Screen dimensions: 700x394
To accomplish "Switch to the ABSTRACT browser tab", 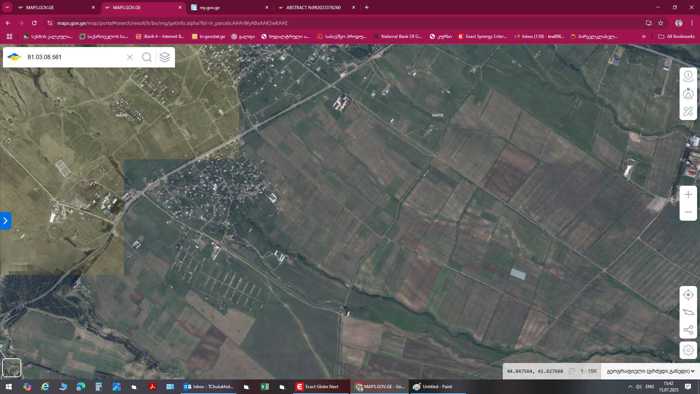I will pos(316,8).
